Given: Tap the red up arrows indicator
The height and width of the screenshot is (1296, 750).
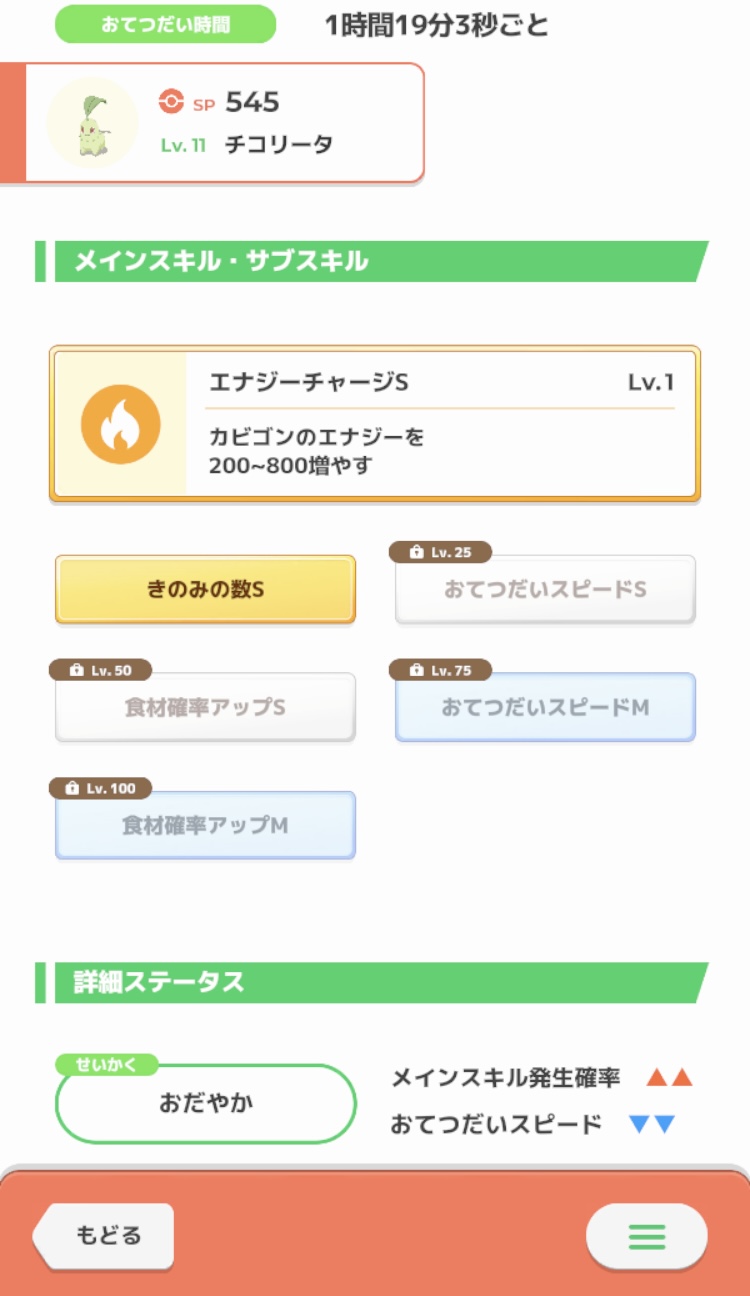Looking at the screenshot, I should pyautogui.click(x=669, y=1078).
